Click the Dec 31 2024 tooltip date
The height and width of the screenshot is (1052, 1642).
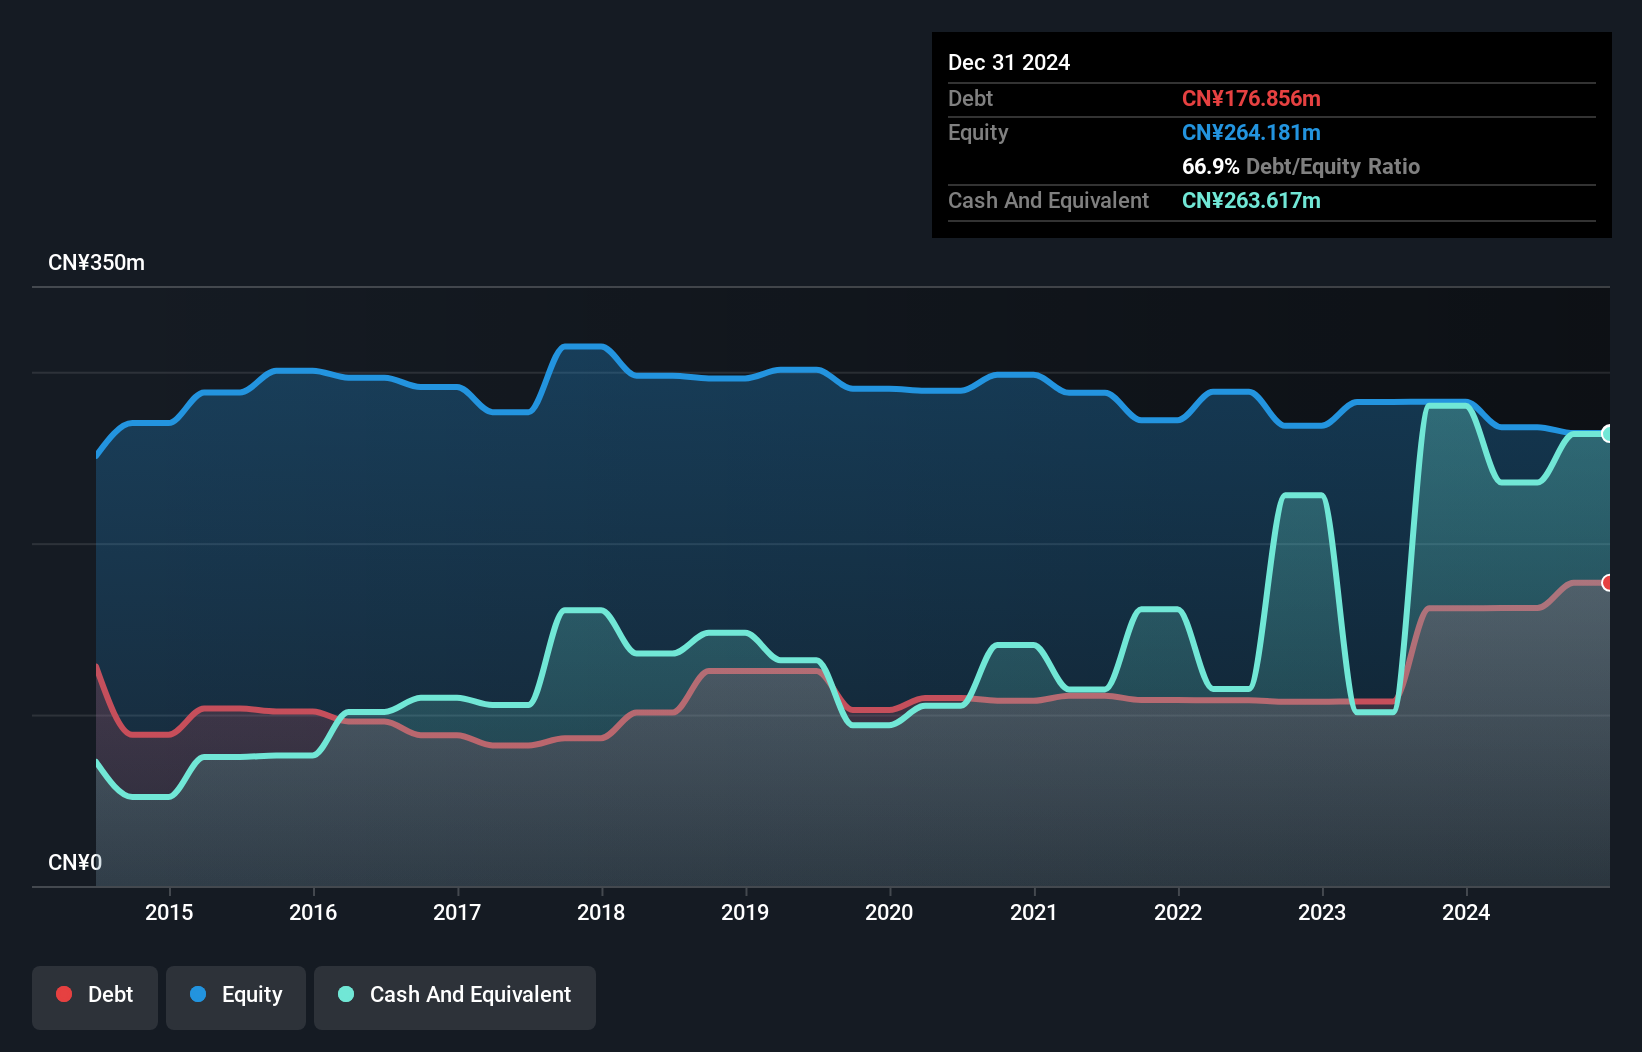(1009, 62)
